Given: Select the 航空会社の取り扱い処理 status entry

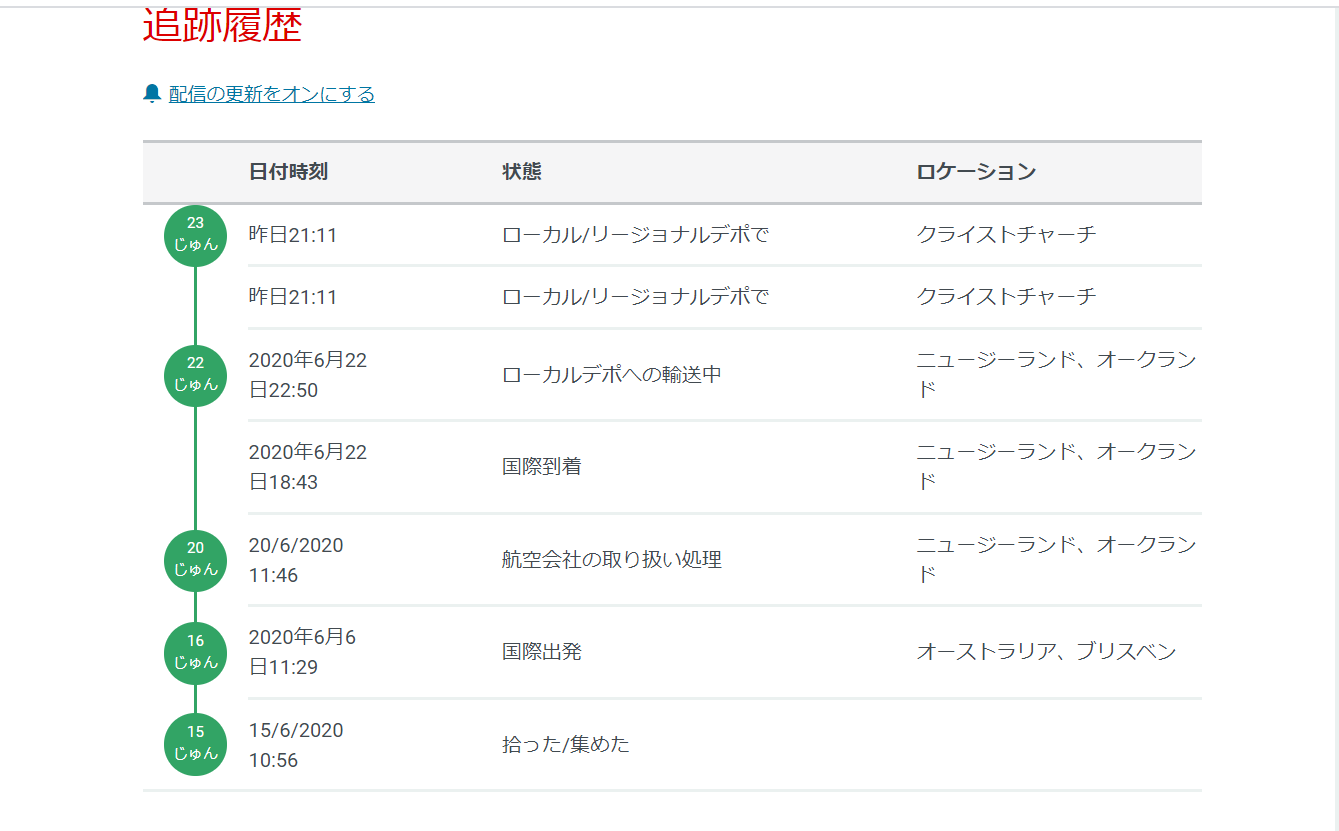Looking at the screenshot, I should point(612,560).
